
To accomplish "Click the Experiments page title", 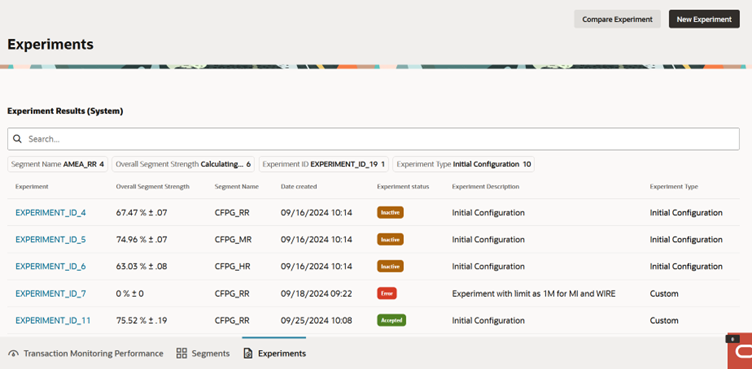I will (50, 45).
